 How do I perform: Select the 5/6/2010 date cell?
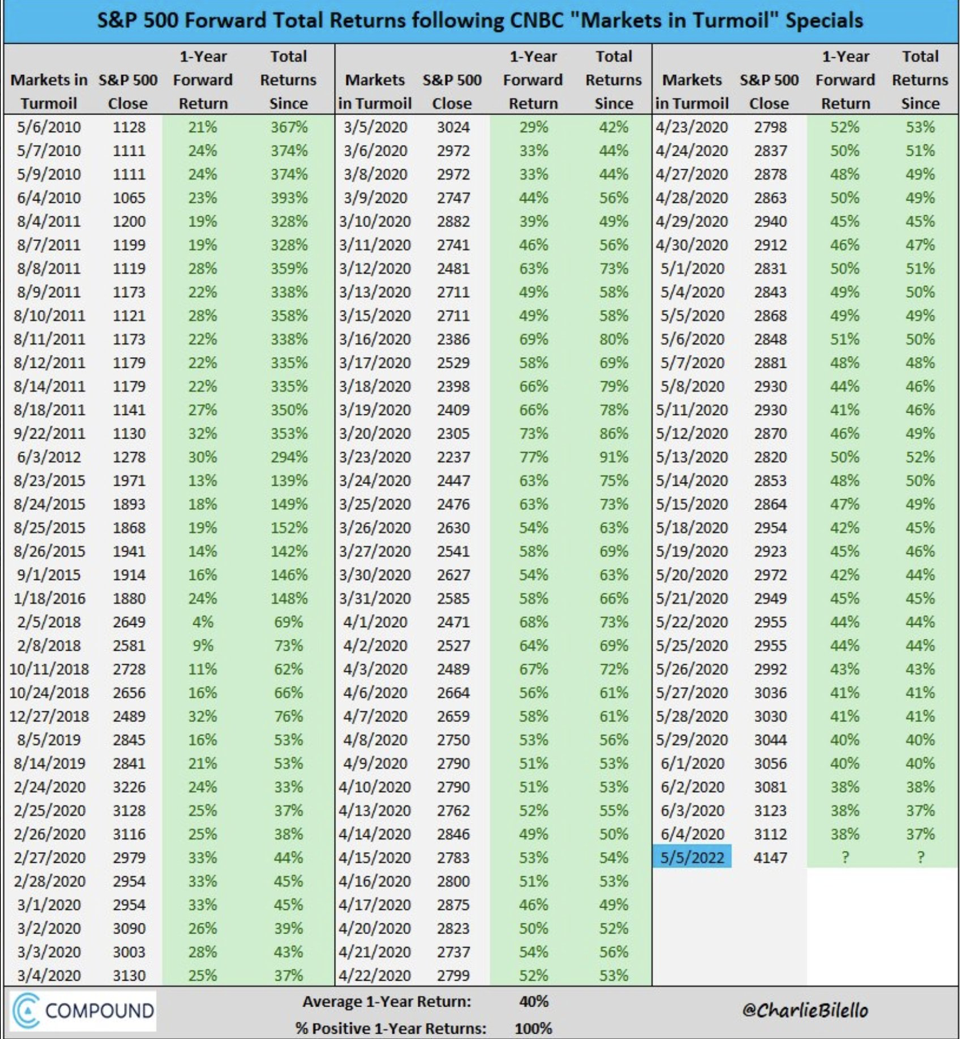click(x=49, y=127)
